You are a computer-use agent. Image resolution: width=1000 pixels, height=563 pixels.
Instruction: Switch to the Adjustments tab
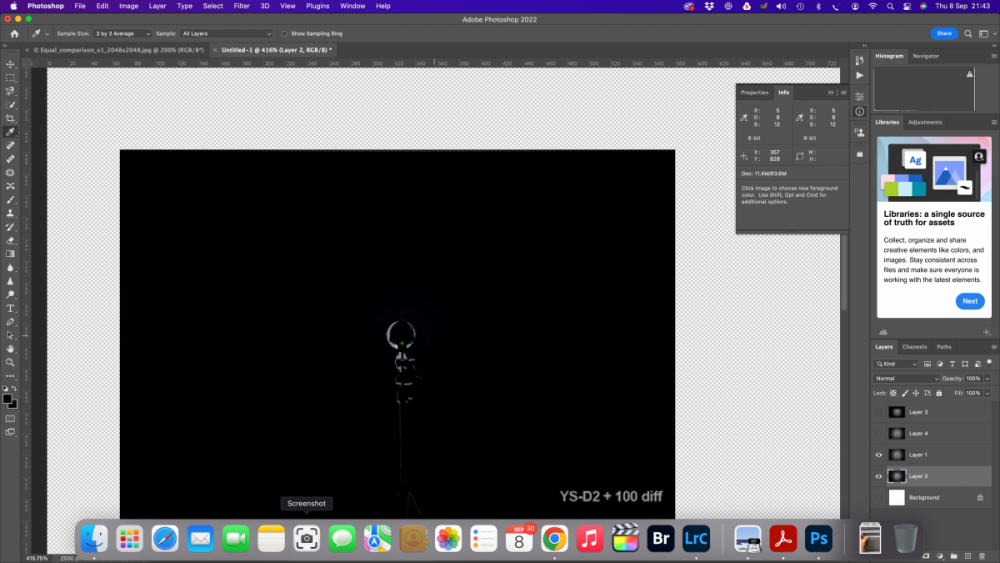pyautogui.click(x=925, y=122)
